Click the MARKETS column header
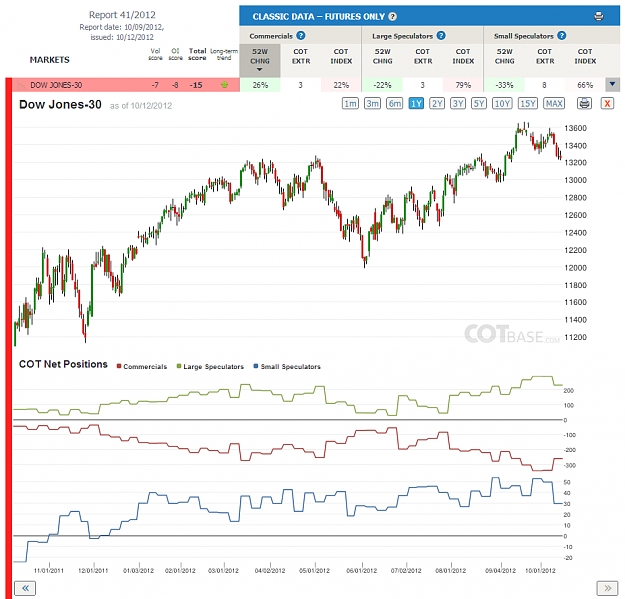This screenshot has height=599, width=625. tap(49, 60)
